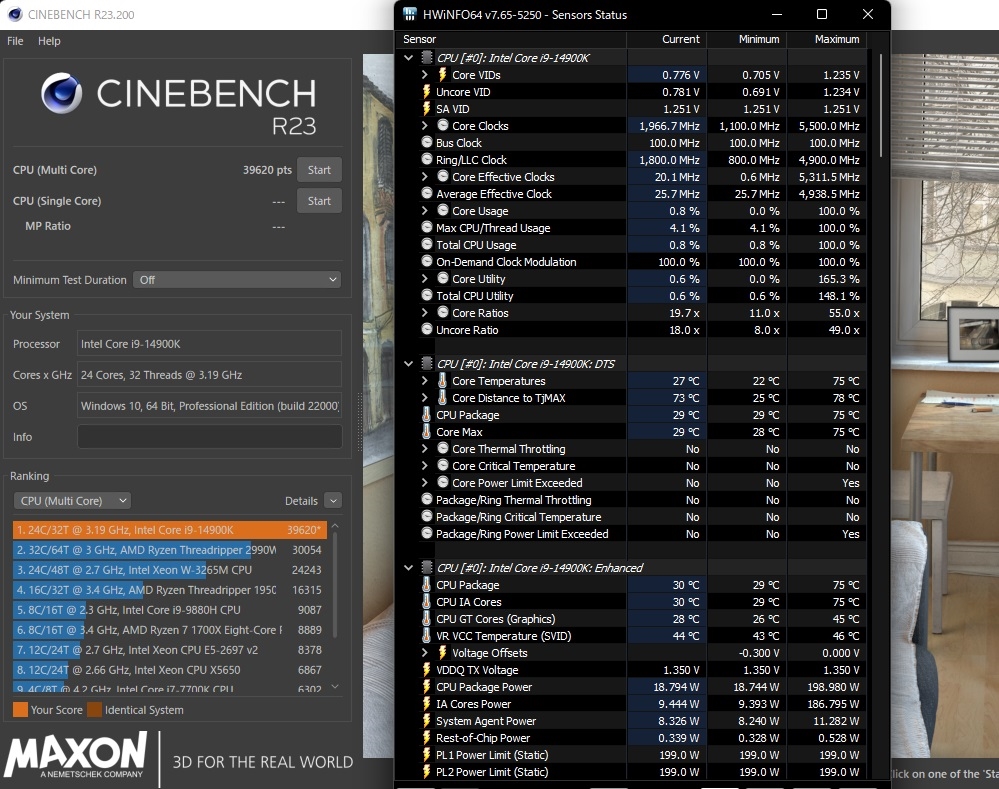This screenshot has height=789, width=999.
Task: Collapse the CPU [#0] Enhanced section
Action: [x=408, y=568]
